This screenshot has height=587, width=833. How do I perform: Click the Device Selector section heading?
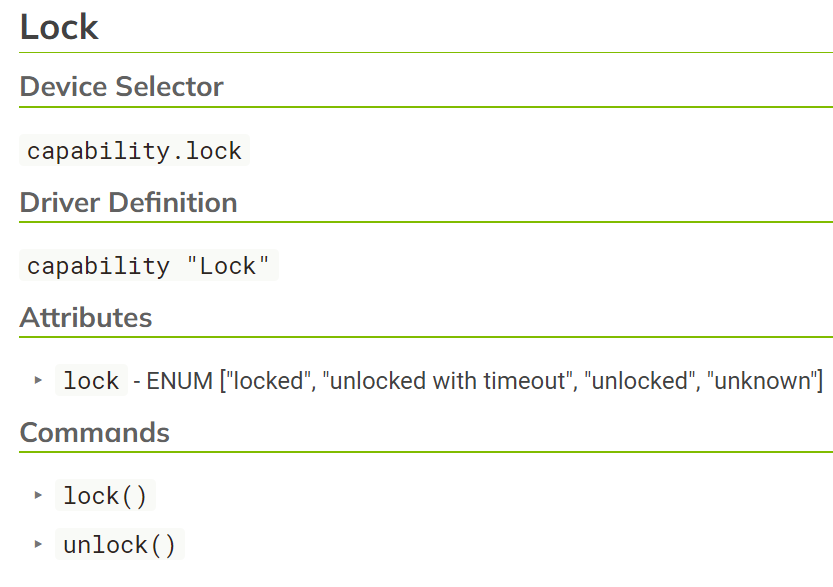click(x=121, y=87)
